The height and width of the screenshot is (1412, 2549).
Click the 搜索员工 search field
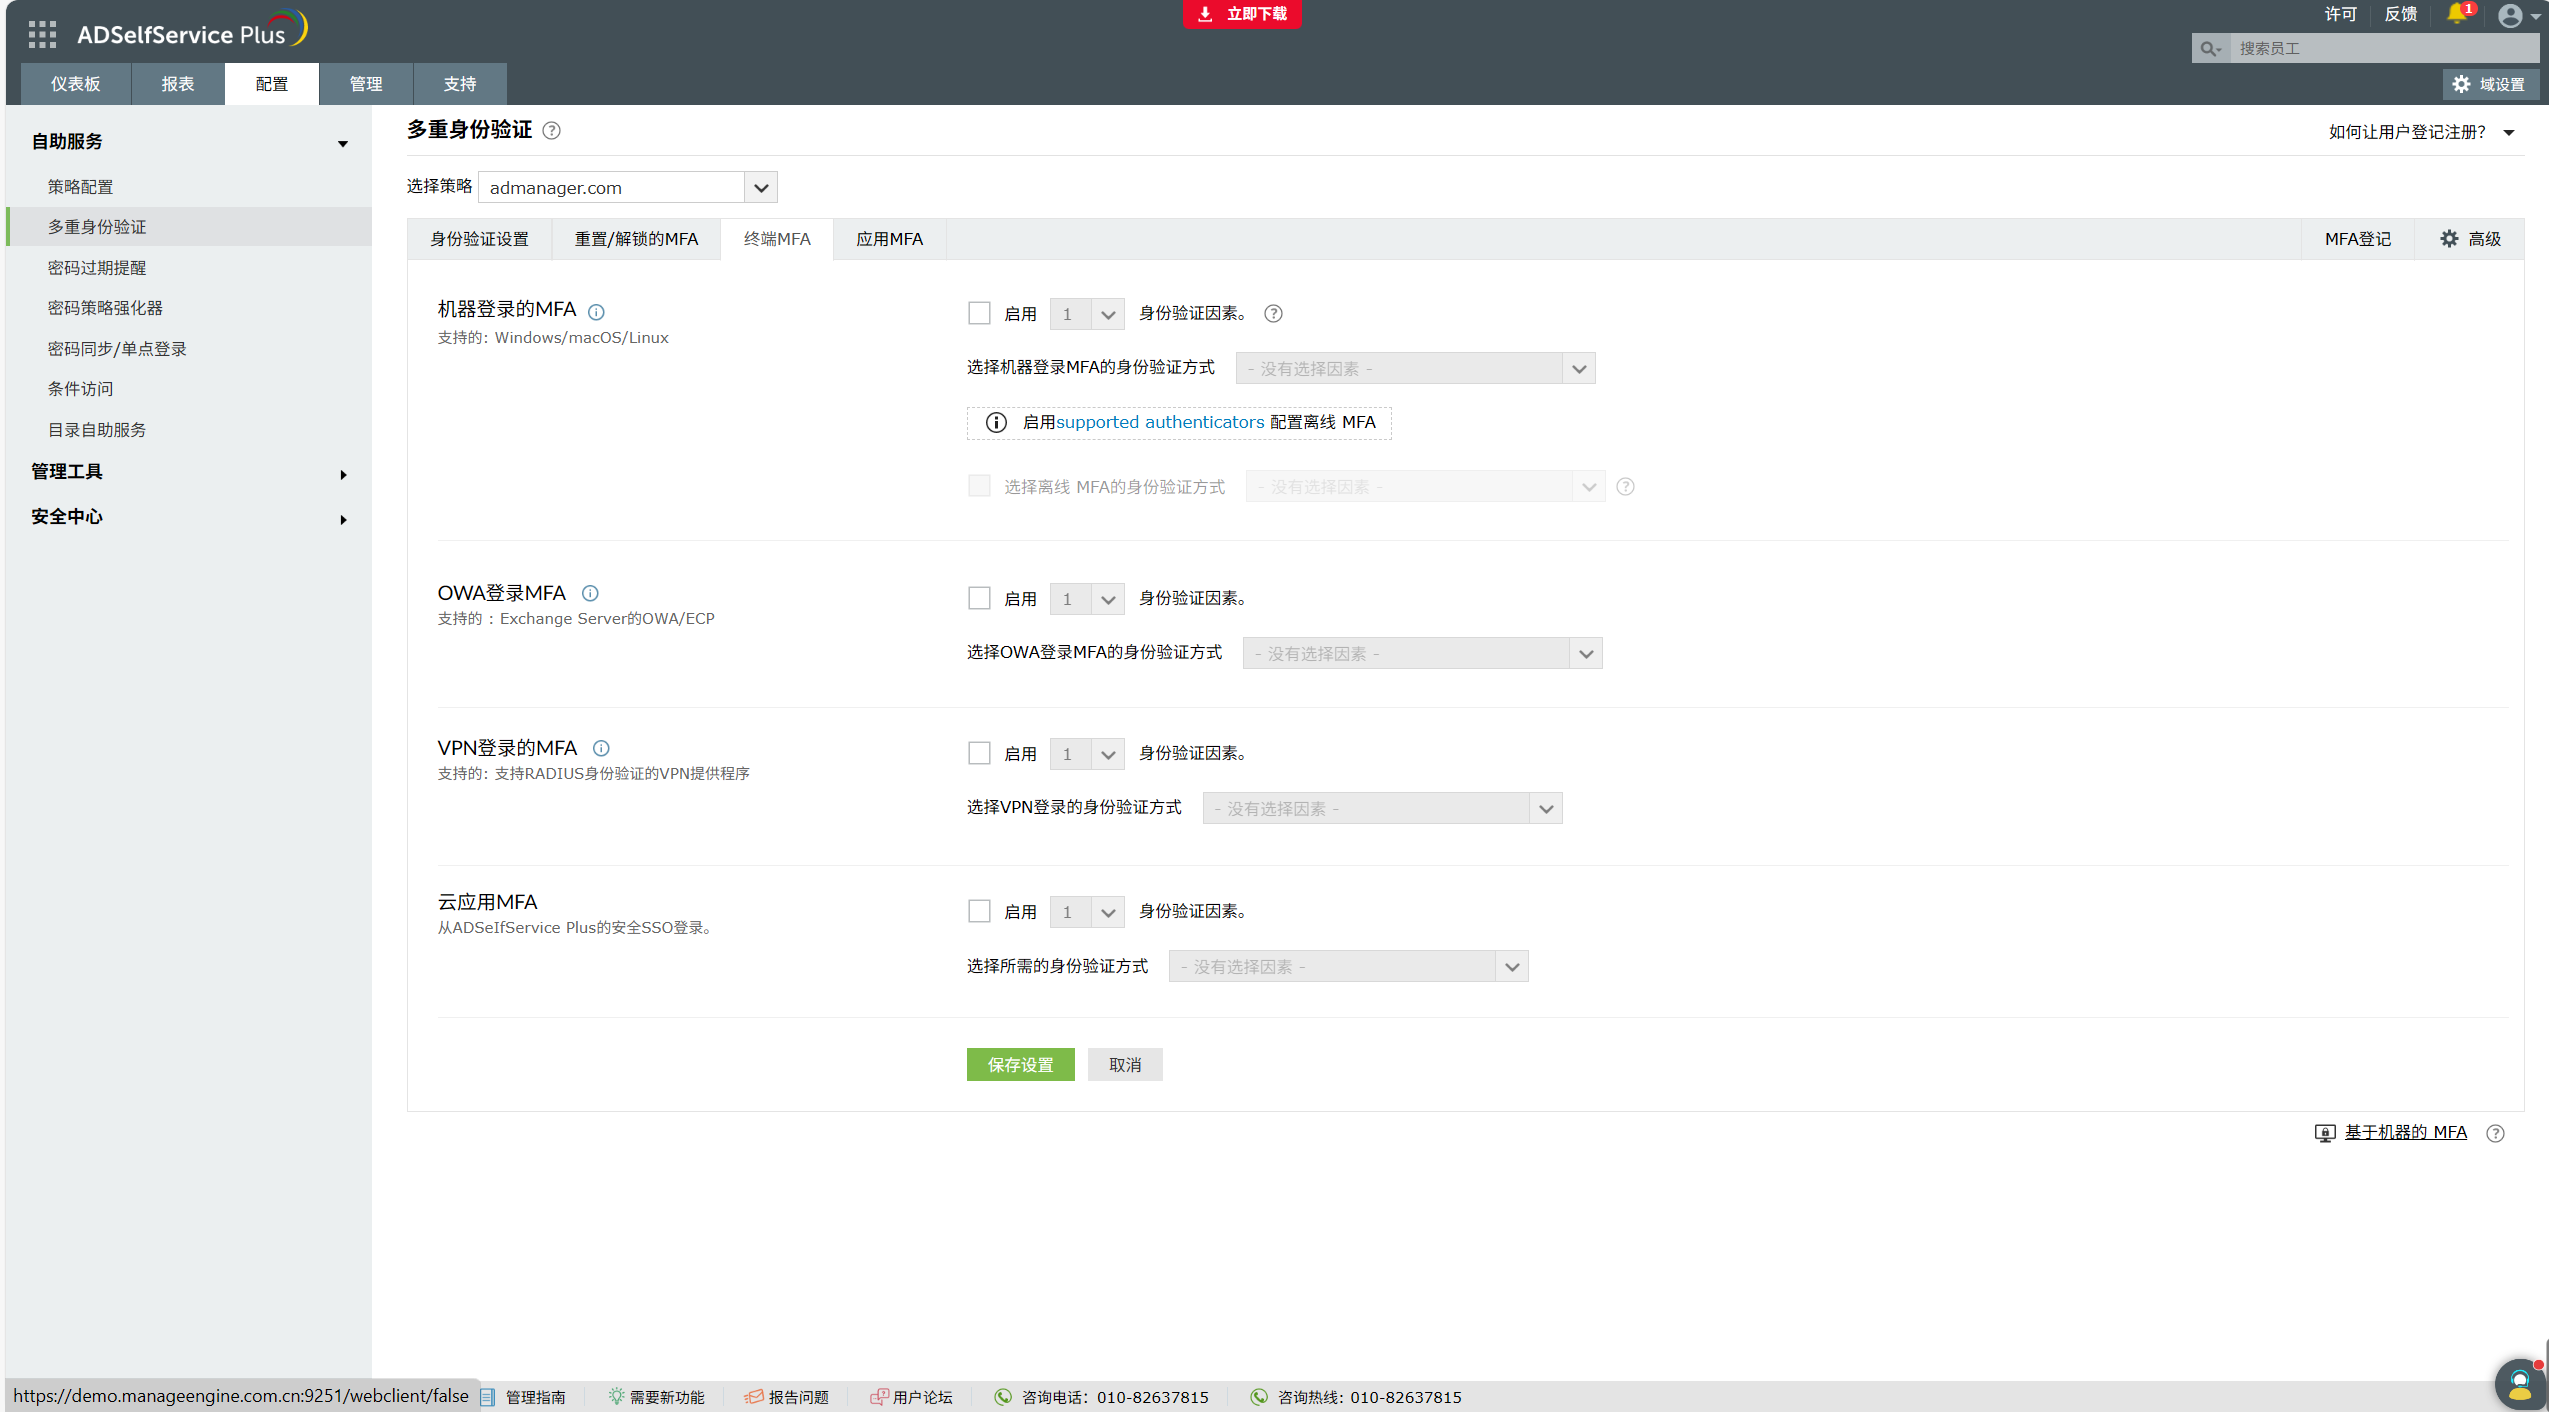coord(2382,48)
